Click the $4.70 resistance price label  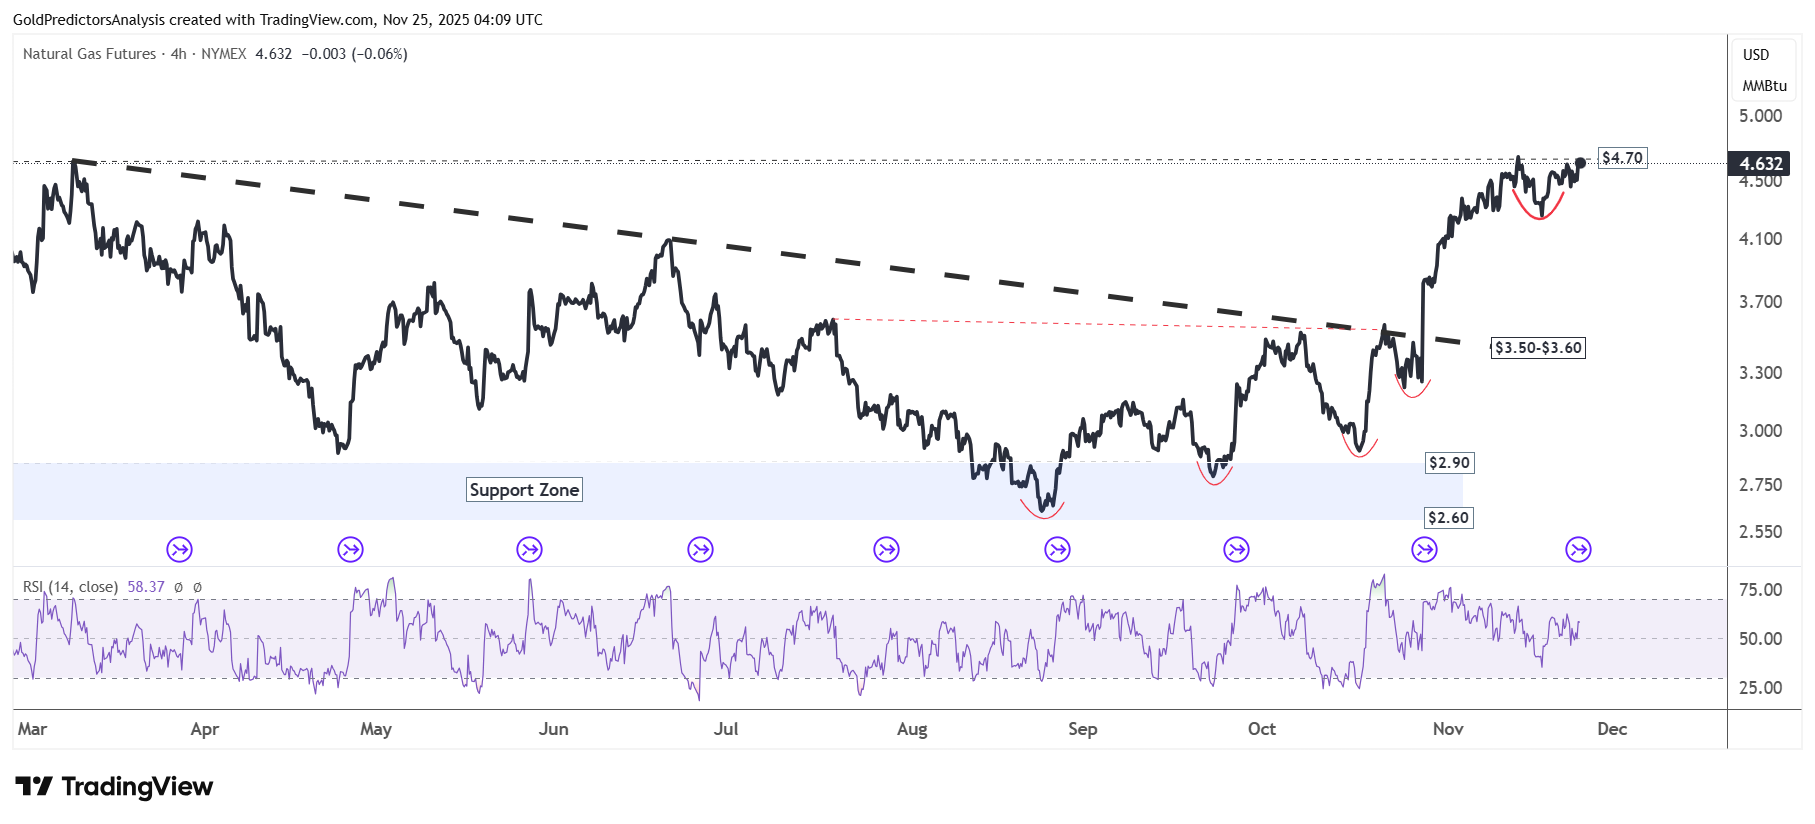(x=1622, y=158)
